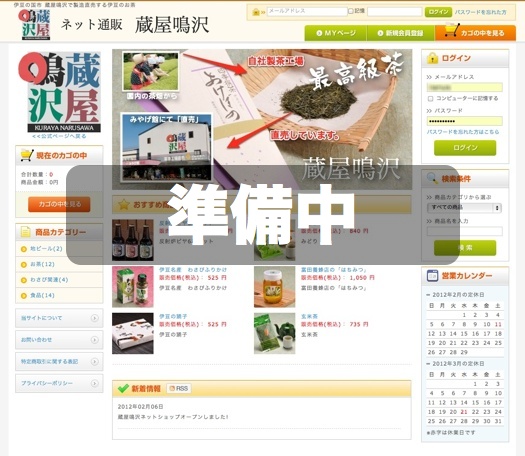Click the 2012年02月06日 news date

[140, 406]
